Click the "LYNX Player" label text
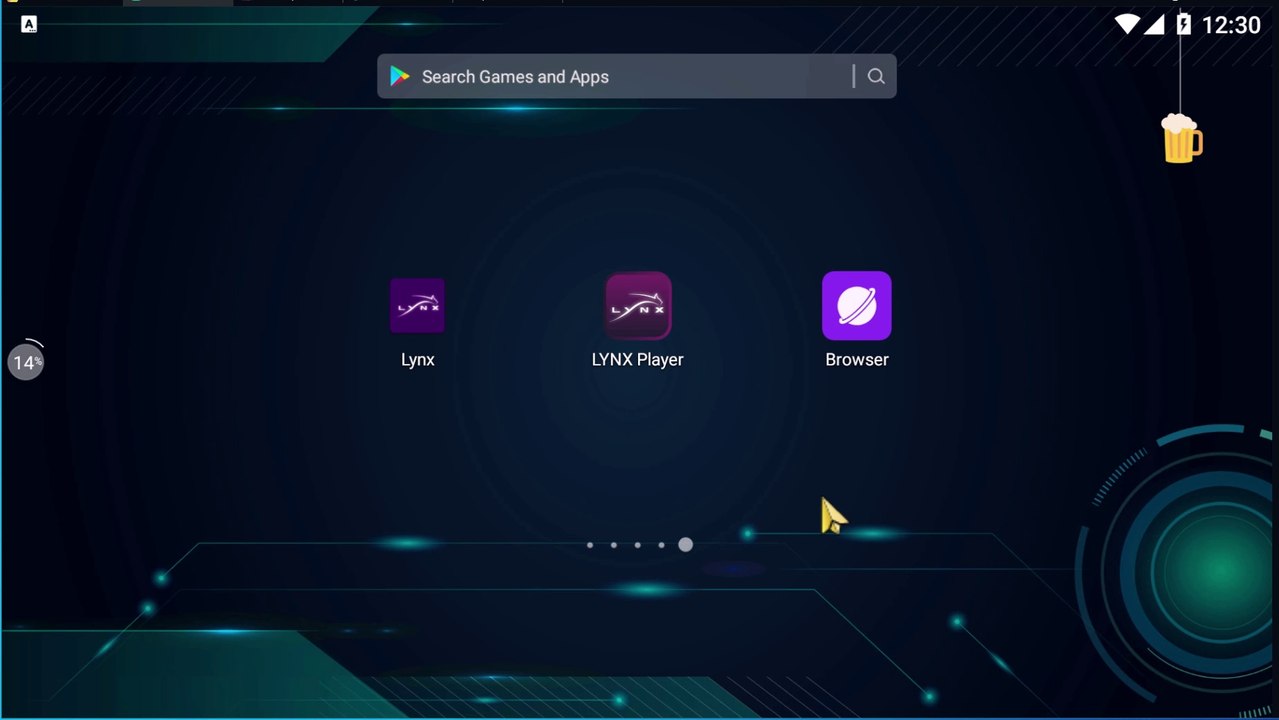 click(x=638, y=360)
